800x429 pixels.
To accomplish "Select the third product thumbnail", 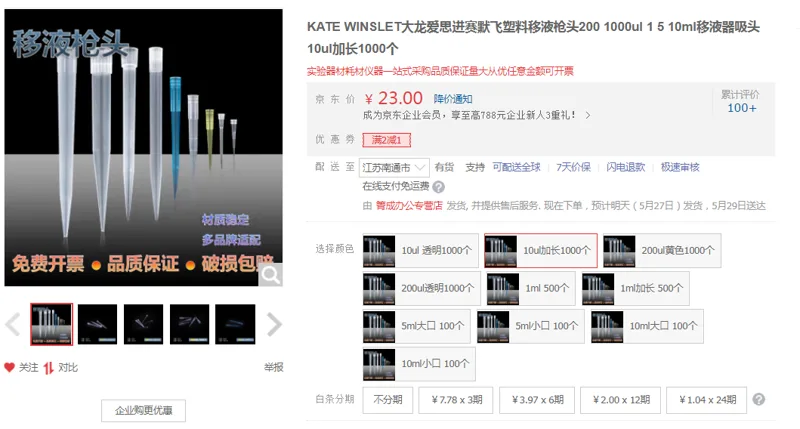I will (143, 324).
